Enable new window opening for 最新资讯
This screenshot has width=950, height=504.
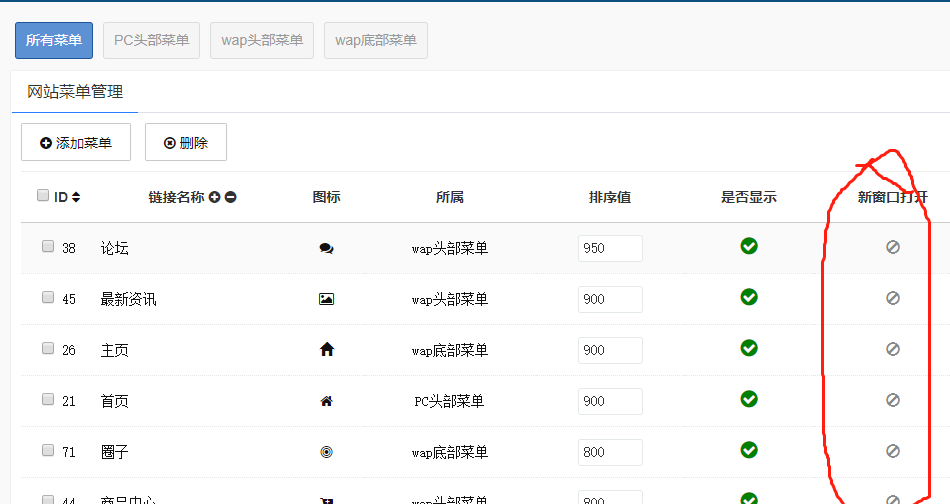coord(893,298)
